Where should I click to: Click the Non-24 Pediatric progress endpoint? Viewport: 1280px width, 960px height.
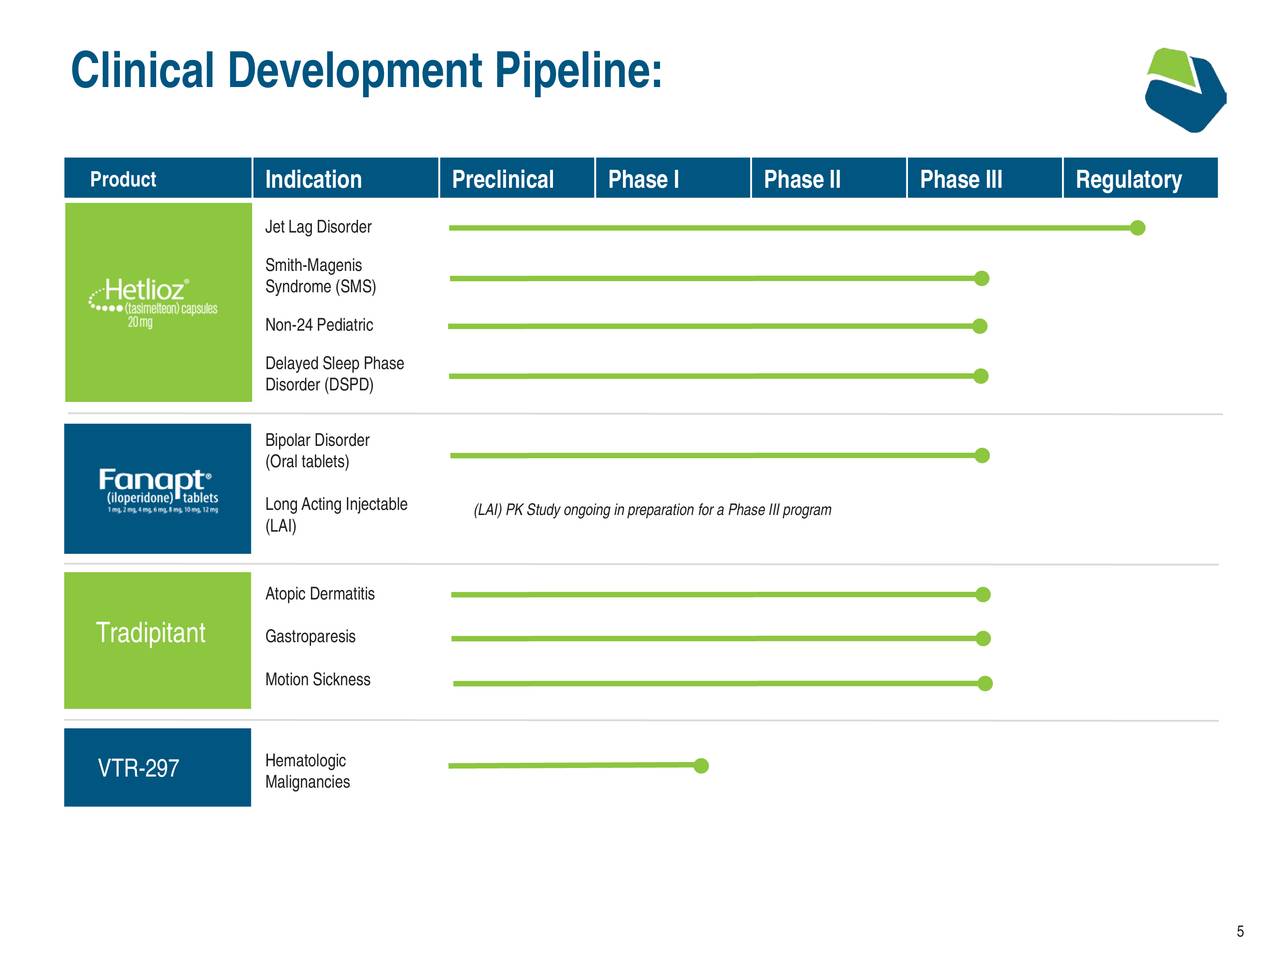click(980, 326)
